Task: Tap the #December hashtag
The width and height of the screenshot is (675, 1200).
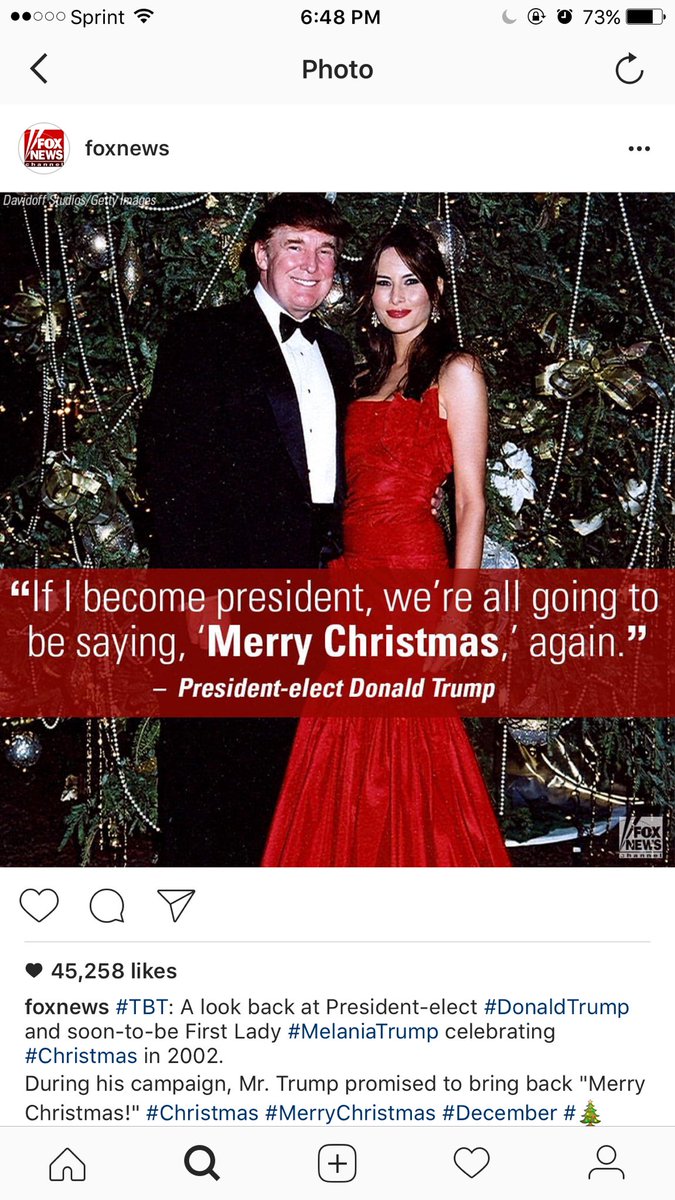Action: point(499,1113)
